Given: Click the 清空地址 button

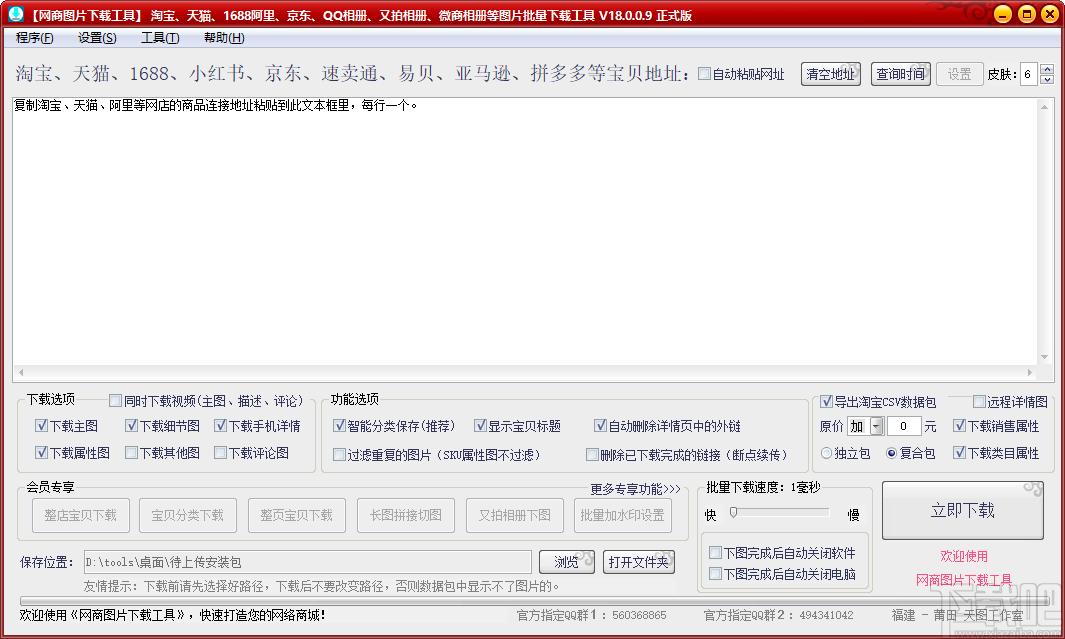Looking at the screenshot, I should [831, 74].
